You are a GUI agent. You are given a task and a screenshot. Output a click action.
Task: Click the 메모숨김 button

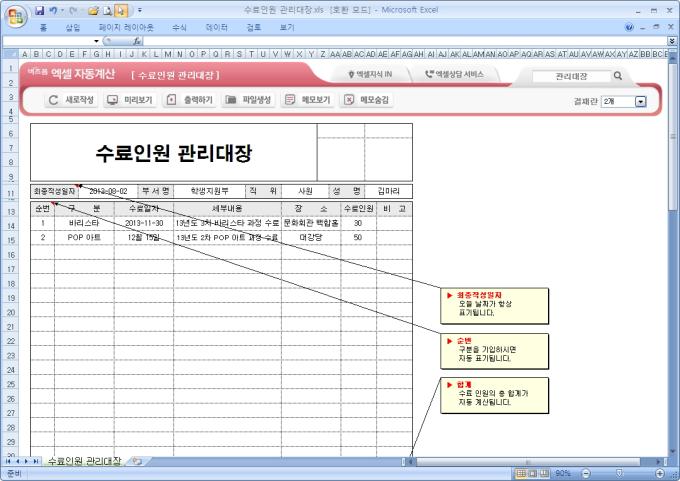tap(367, 100)
